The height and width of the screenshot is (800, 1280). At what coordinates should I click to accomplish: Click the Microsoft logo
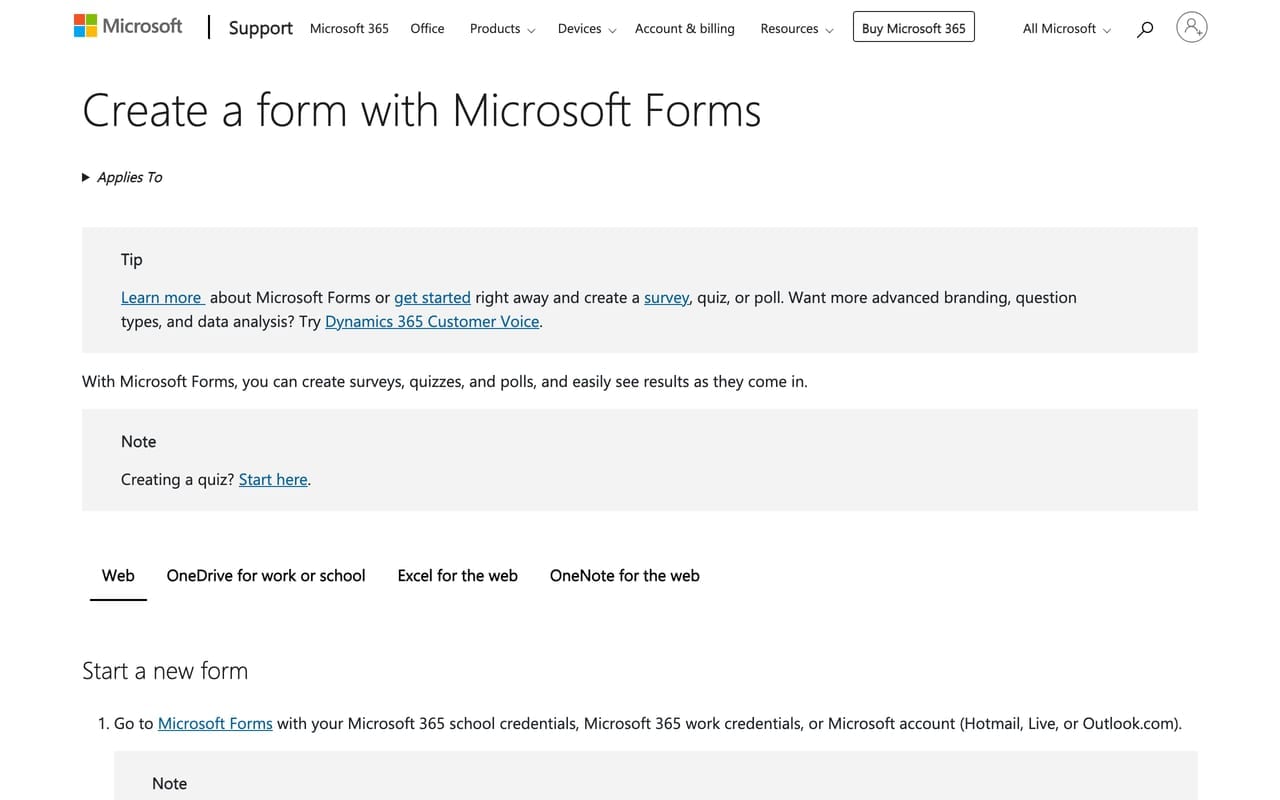coord(128,26)
